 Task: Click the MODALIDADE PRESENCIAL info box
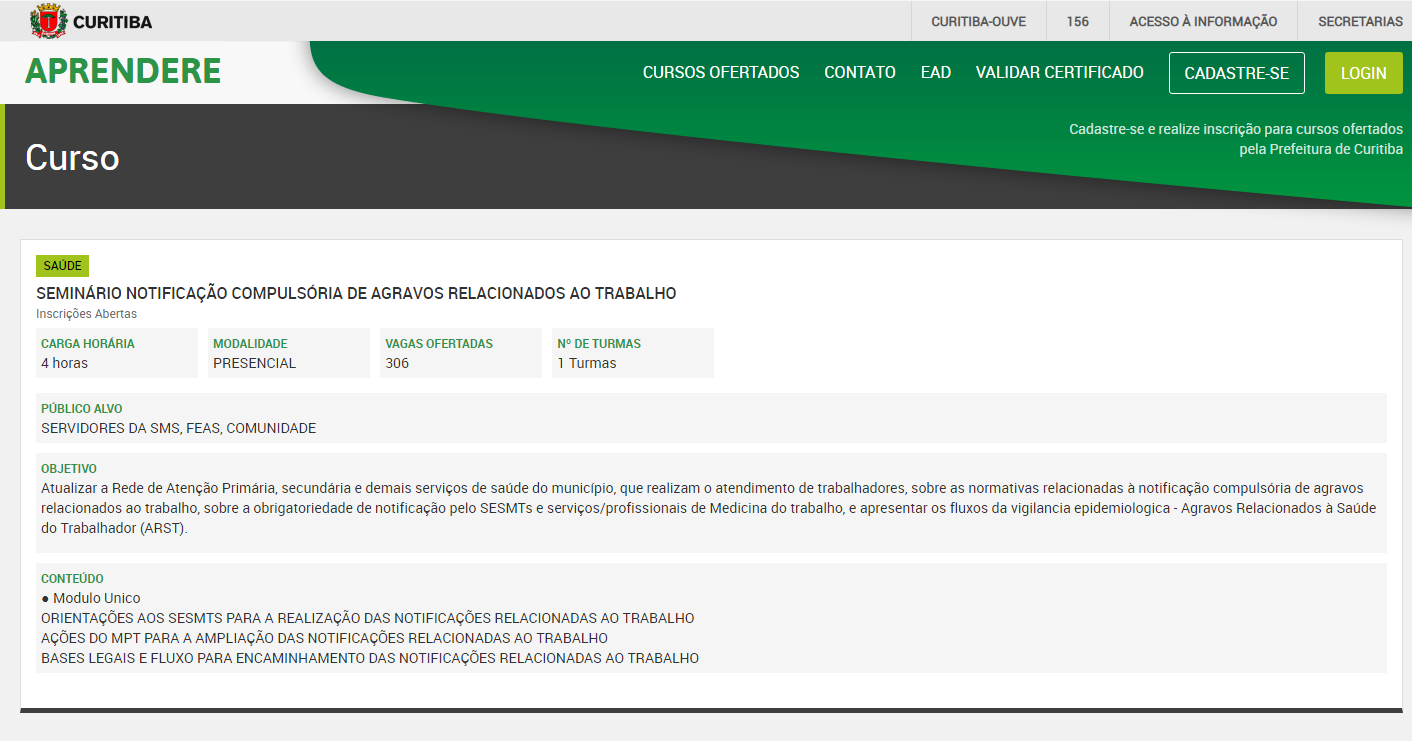288,353
